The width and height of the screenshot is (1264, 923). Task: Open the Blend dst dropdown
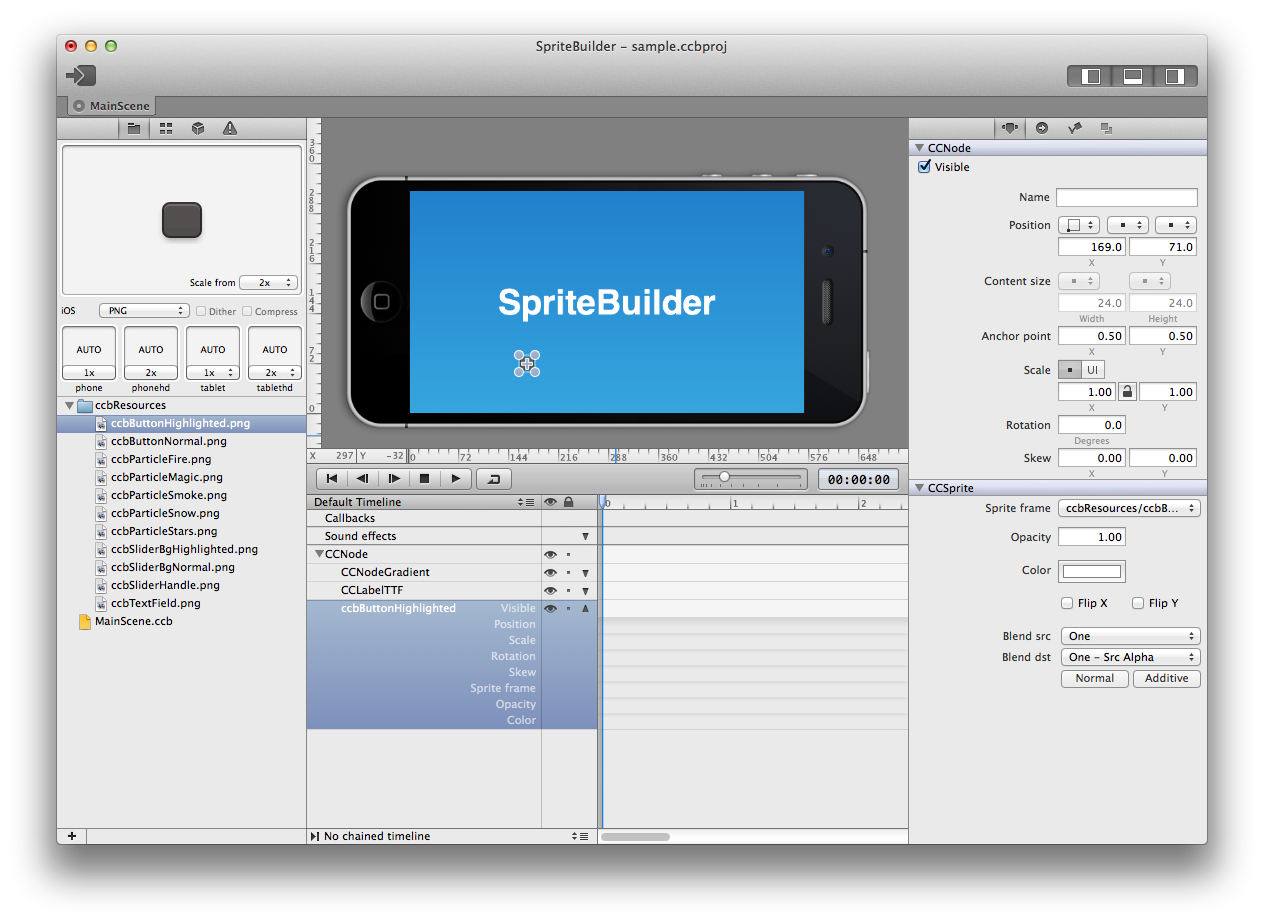[x=1130, y=657]
